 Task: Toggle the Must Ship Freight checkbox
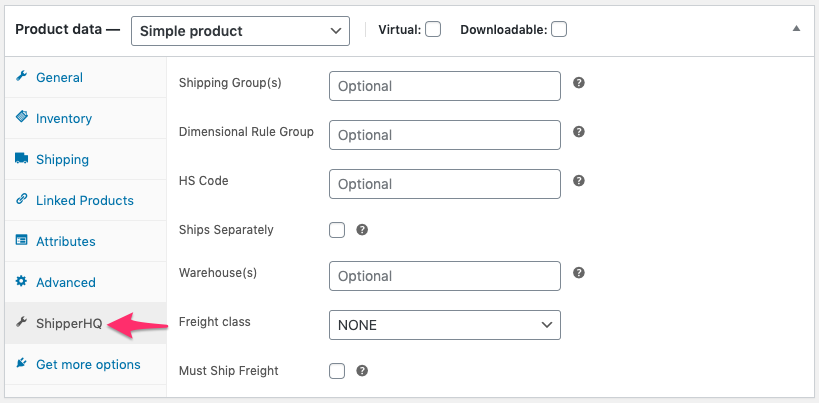[x=337, y=371]
